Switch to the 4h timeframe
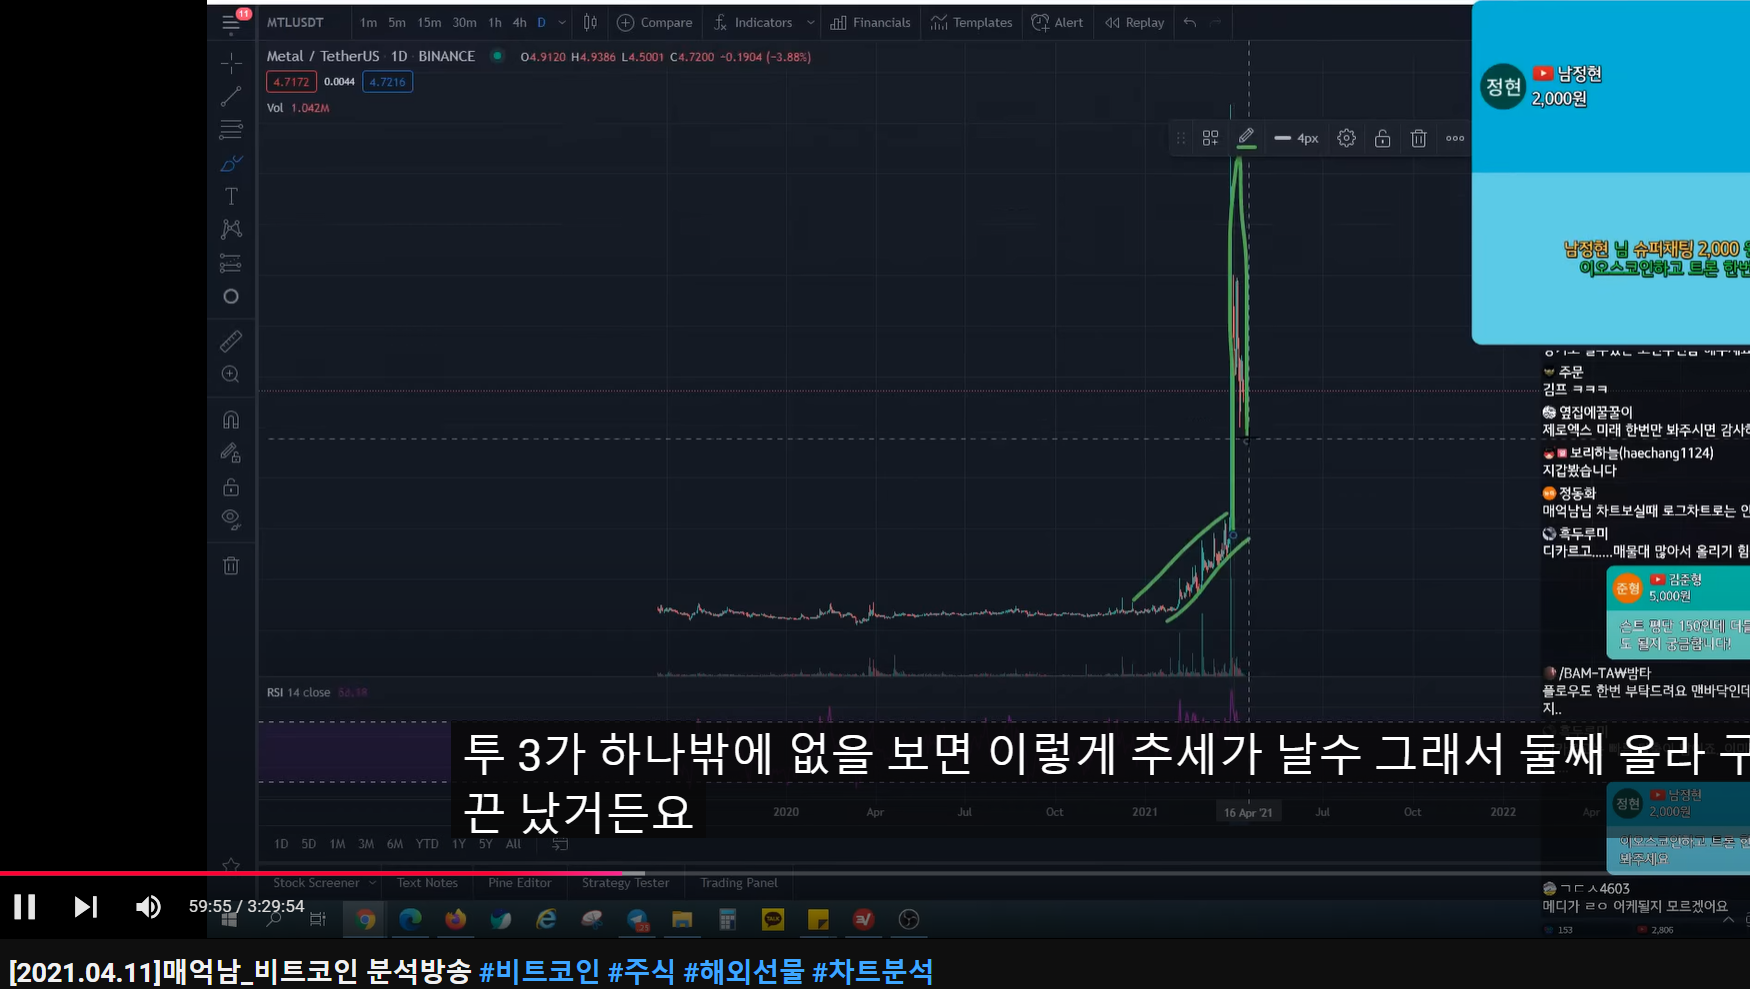The height and width of the screenshot is (989, 1750). pyautogui.click(x=520, y=22)
